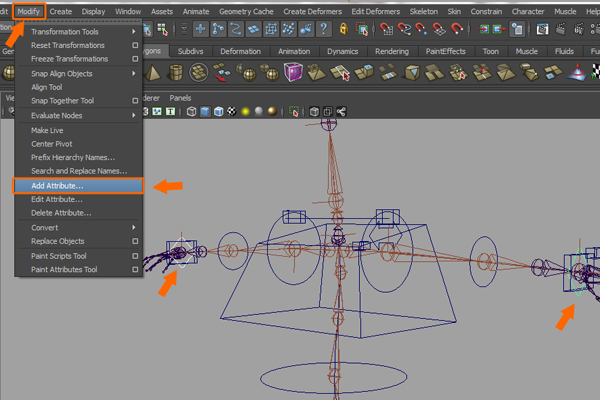
Task: Select rendering selection mask icon
Action: (306, 29)
